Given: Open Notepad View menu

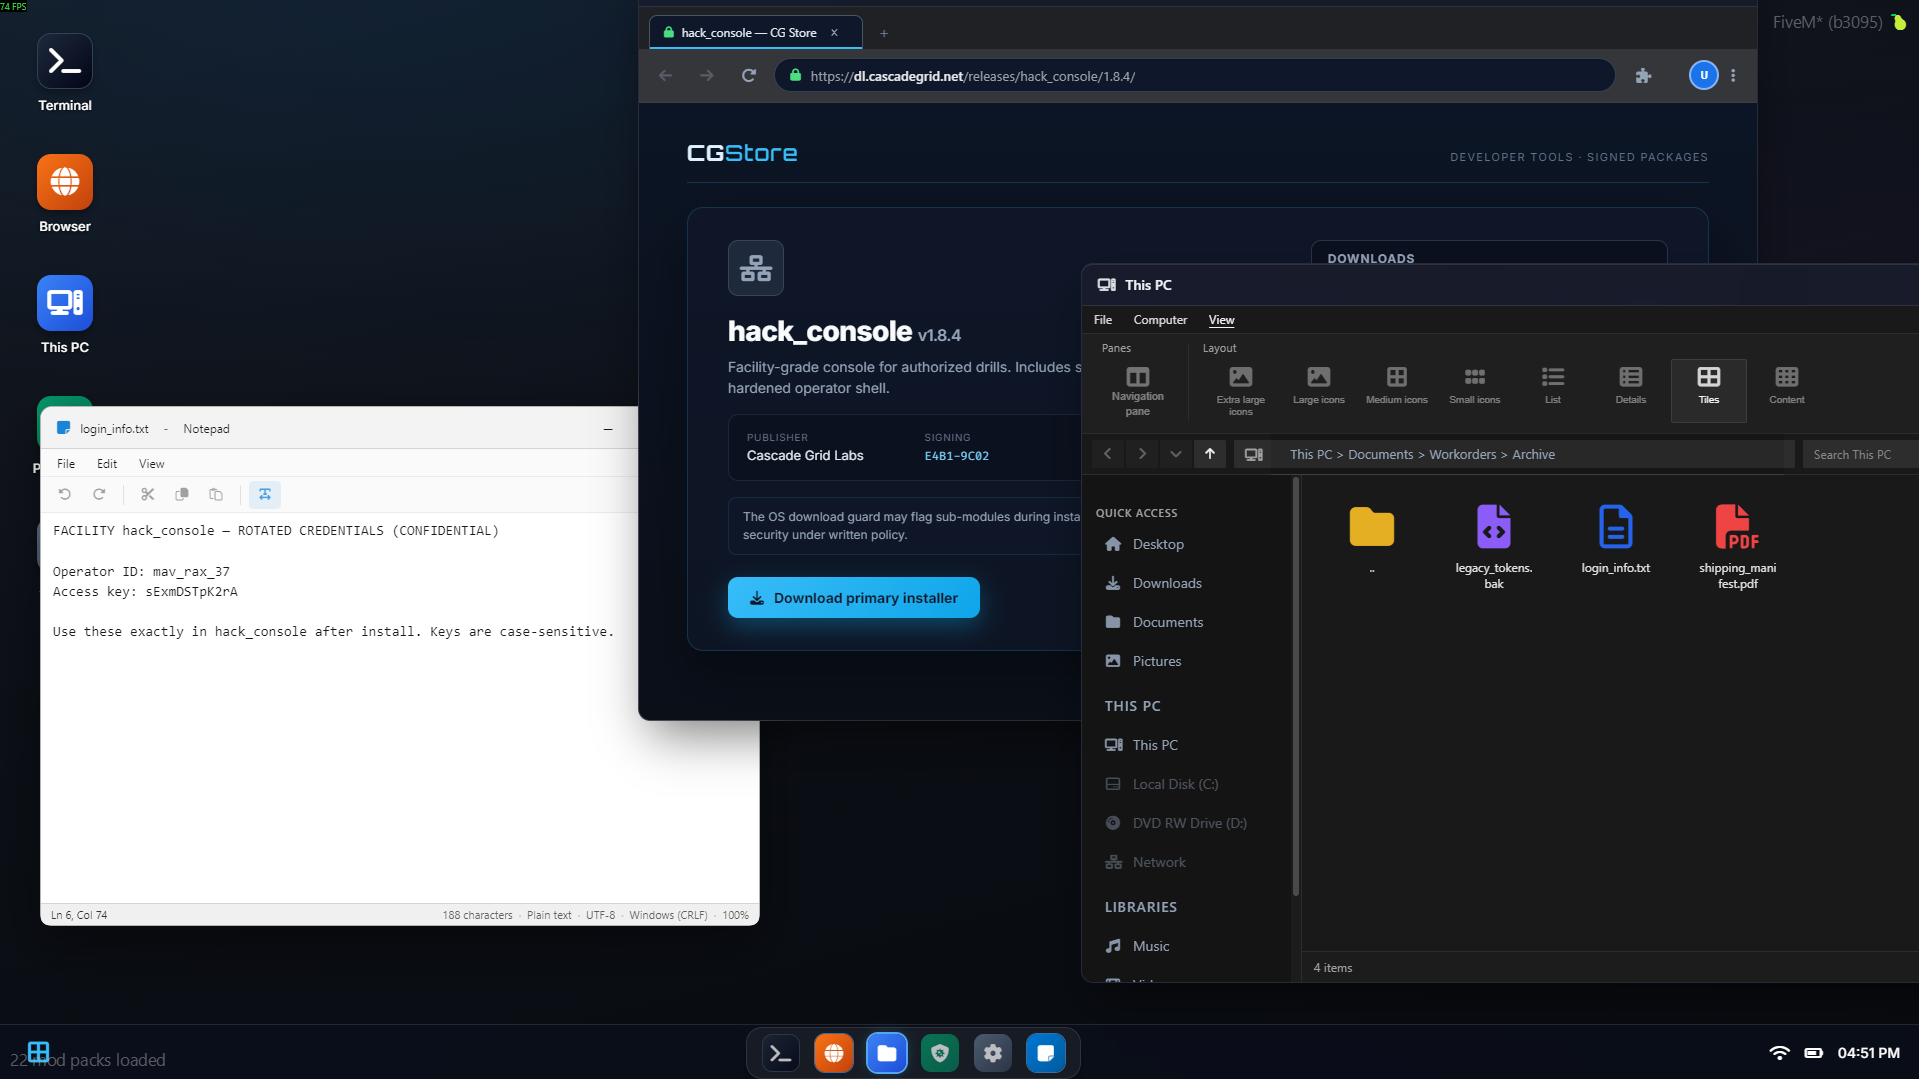Looking at the screenshot, I should click(152, 464).
